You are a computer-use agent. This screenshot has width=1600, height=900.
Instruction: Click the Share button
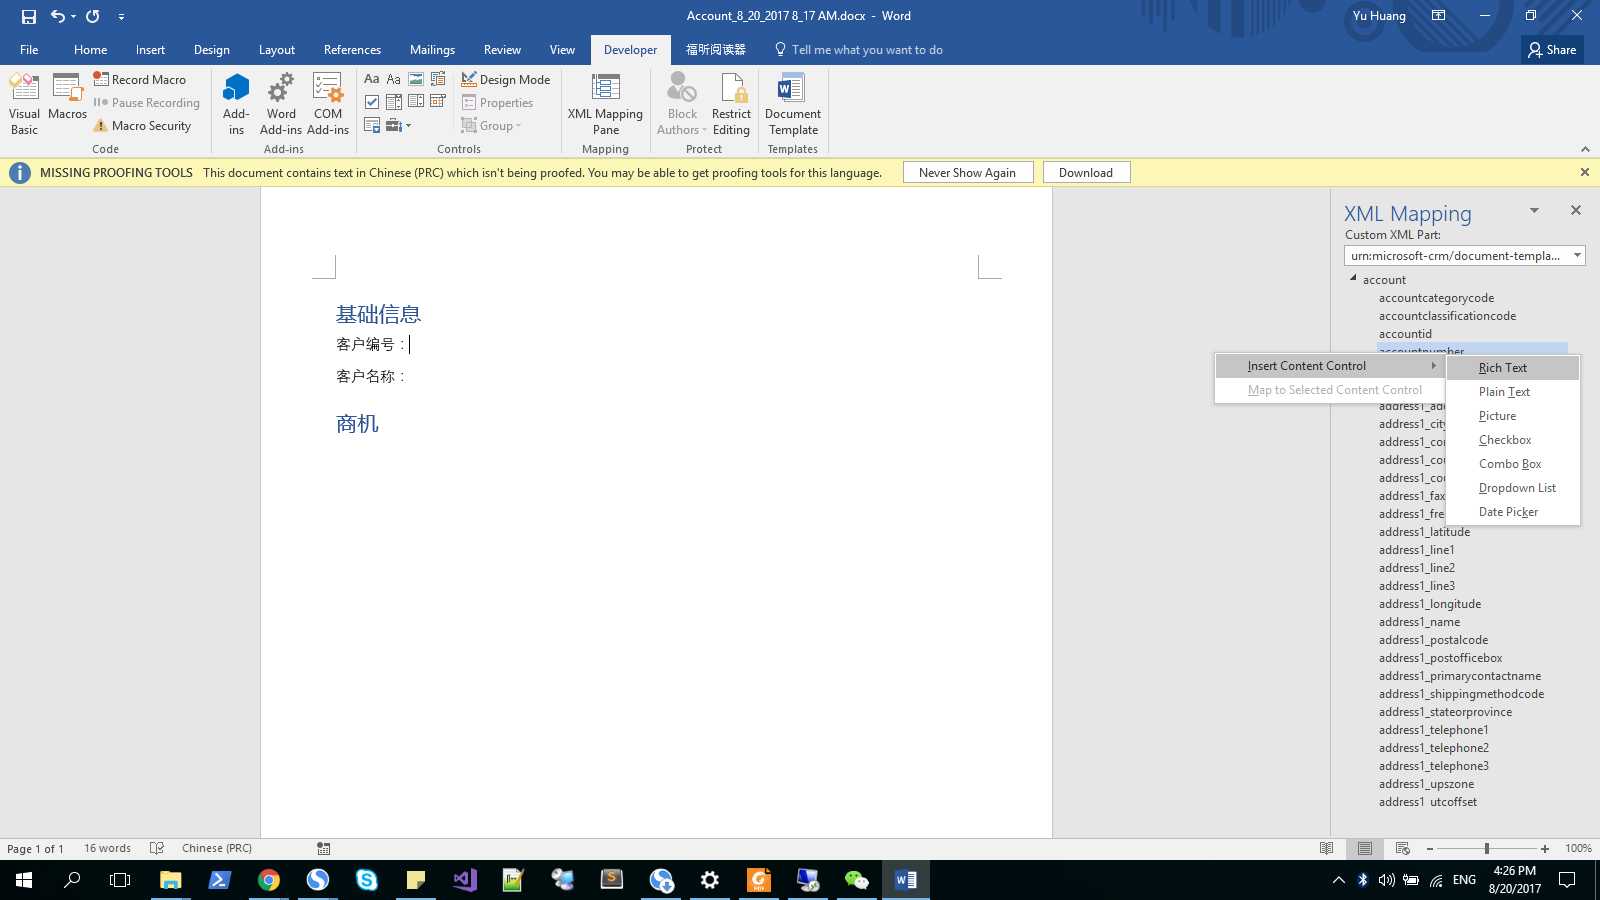click(1552, 49)
